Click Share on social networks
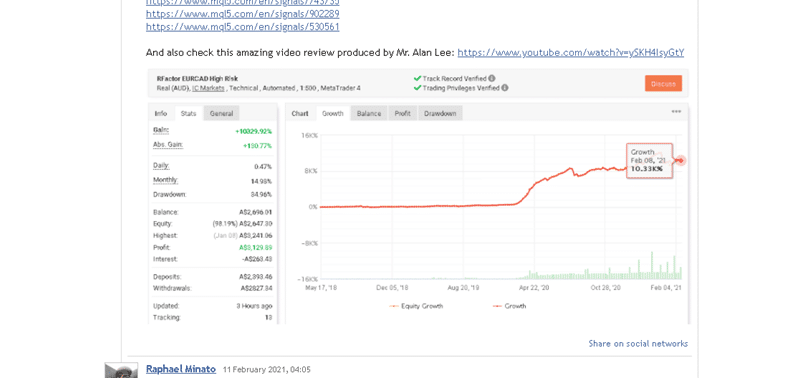 click(638, 344)
